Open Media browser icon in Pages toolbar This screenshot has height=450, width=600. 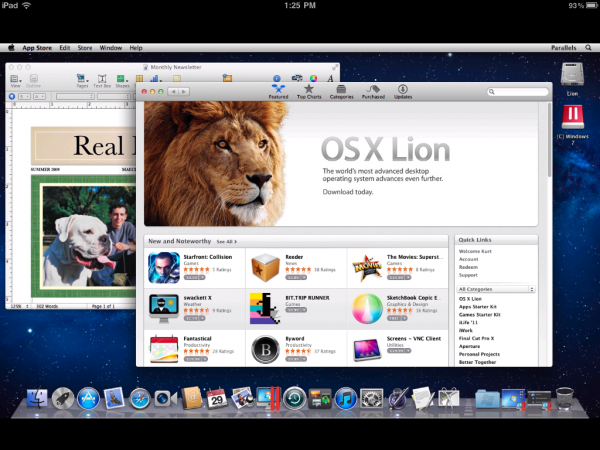click(x=297, y=78)
